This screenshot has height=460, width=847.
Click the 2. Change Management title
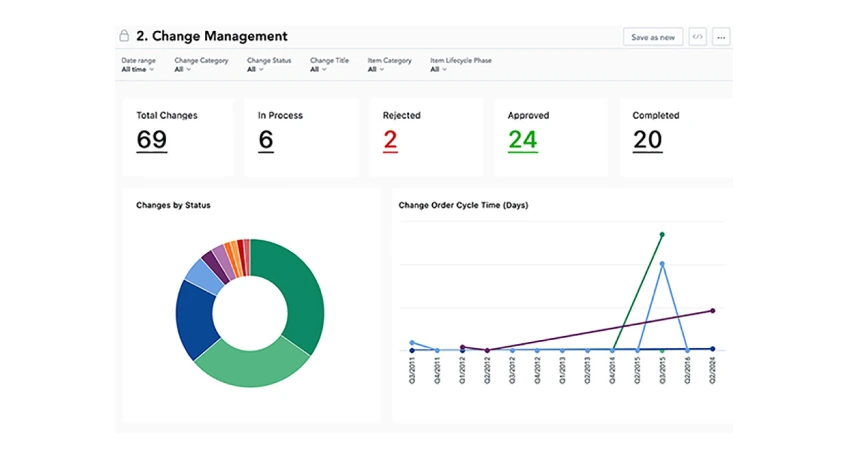point(212,36)
